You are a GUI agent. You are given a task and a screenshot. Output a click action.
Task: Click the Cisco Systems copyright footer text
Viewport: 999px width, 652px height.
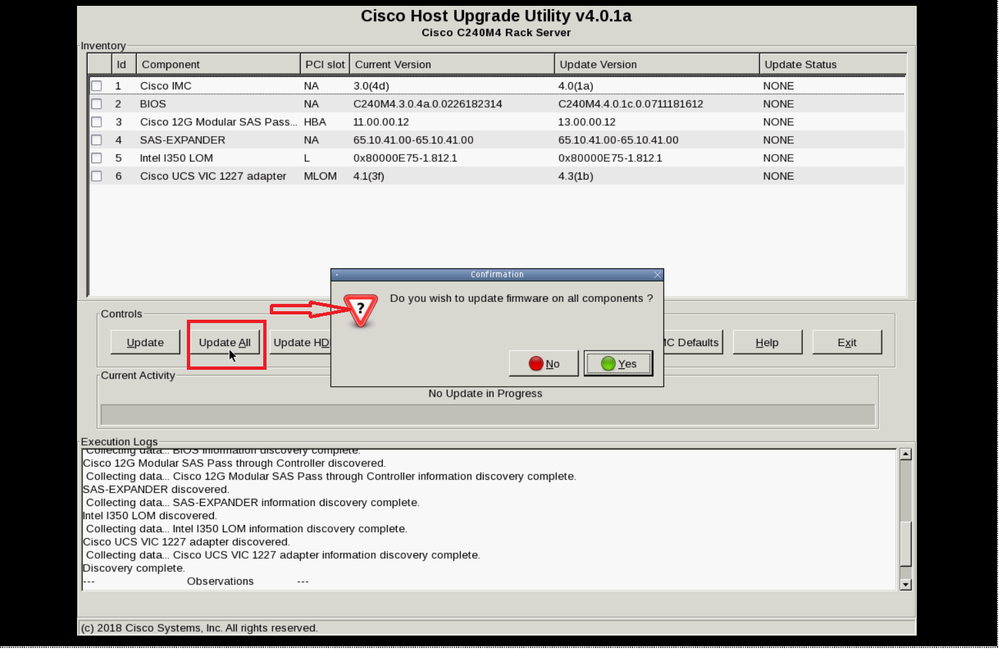pos(199,628)
